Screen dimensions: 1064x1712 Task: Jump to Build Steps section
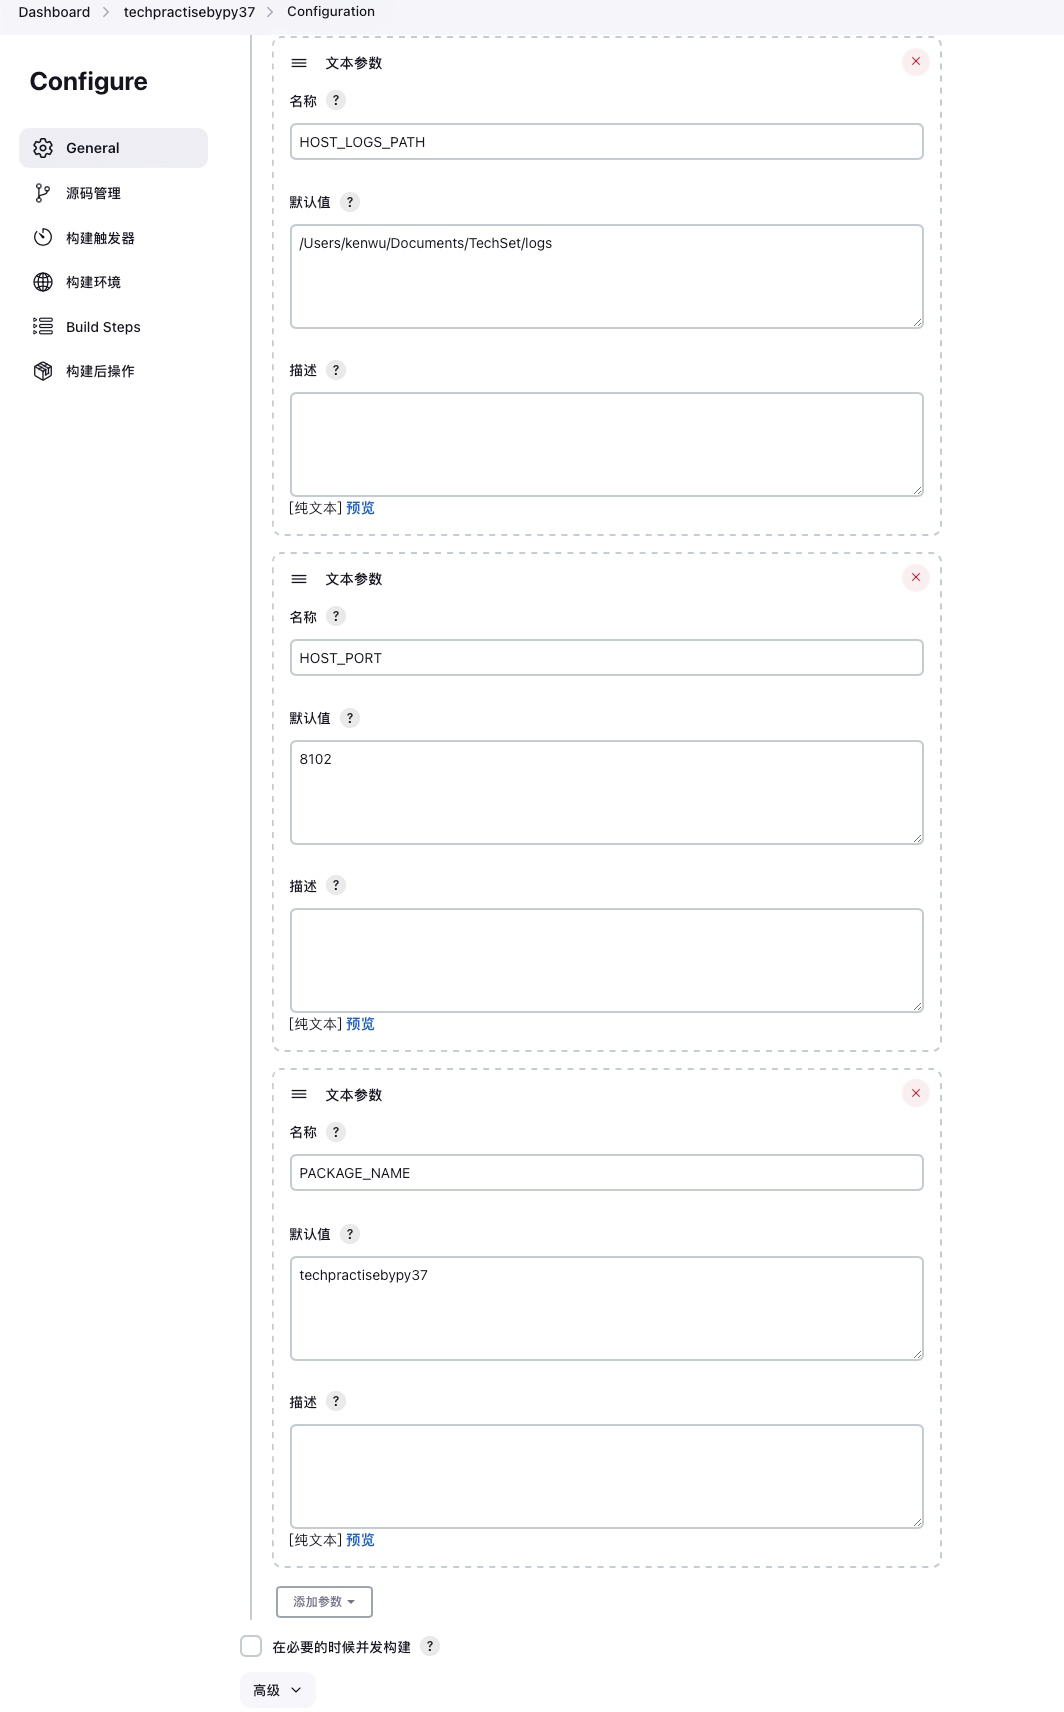[103, 327]
